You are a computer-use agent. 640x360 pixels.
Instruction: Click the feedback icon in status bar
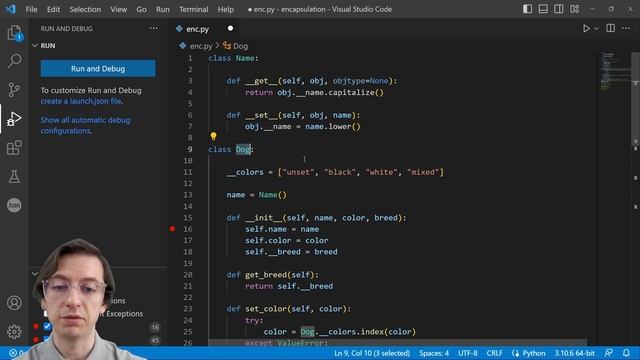click(609, 353)
